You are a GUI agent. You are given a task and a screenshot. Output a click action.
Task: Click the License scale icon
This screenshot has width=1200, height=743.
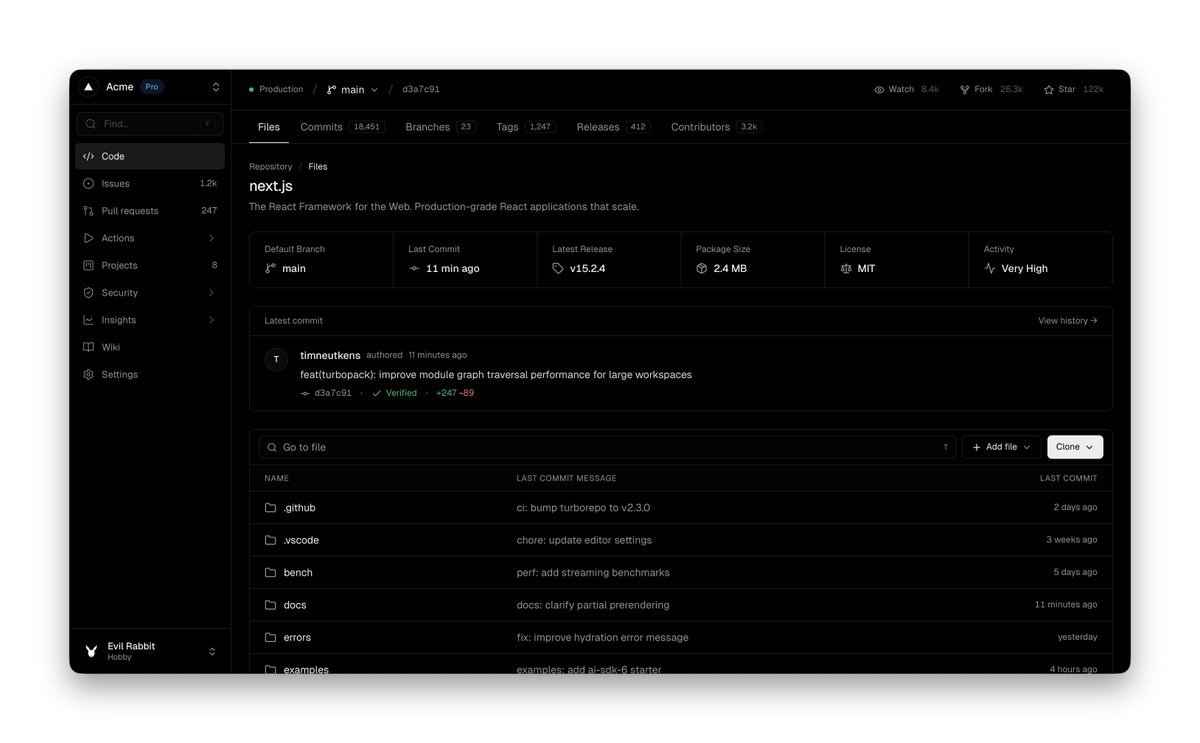(846, 268)
